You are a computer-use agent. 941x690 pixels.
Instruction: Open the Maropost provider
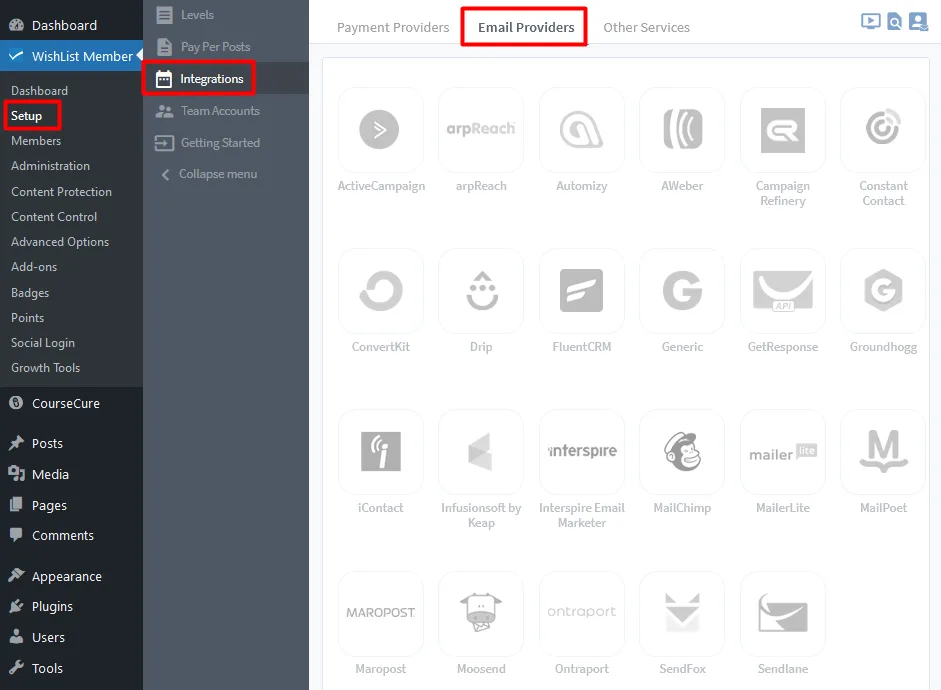click(380, 613)
